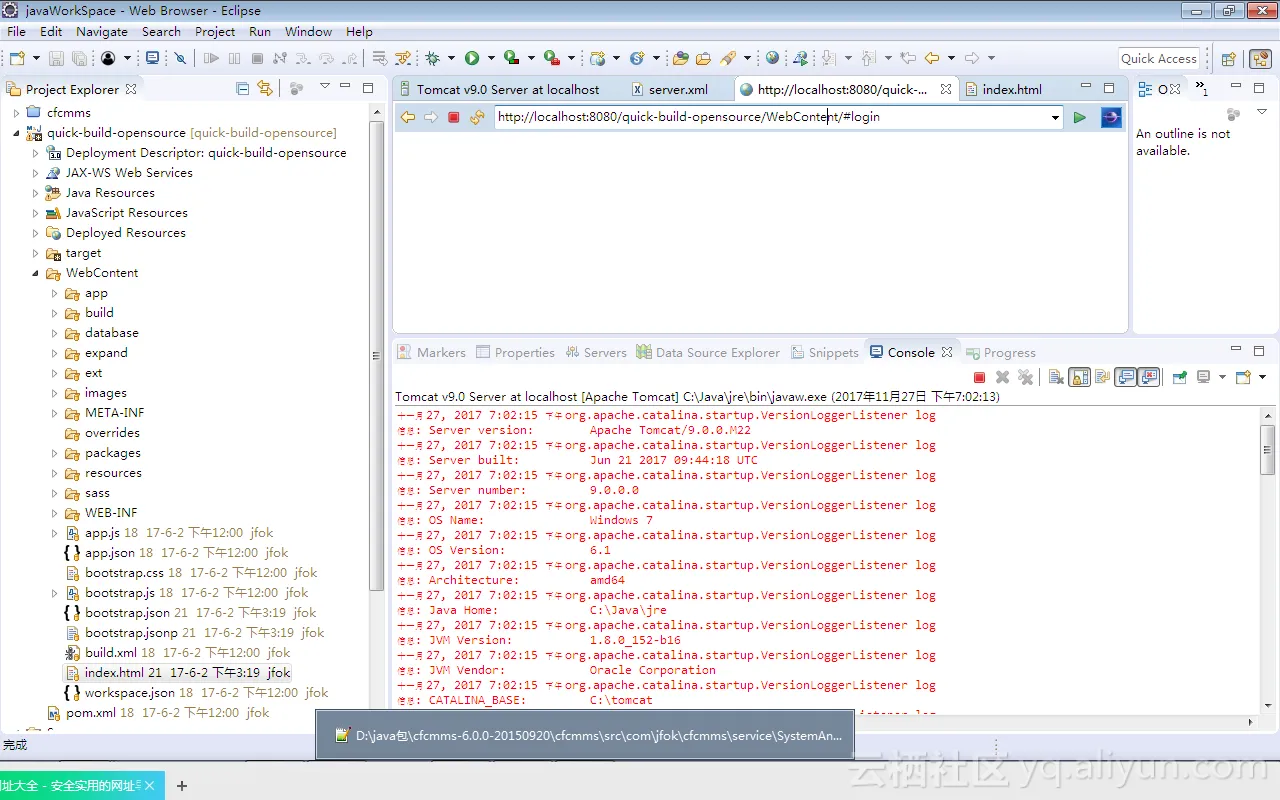Open the Project menu

point(215,31)
